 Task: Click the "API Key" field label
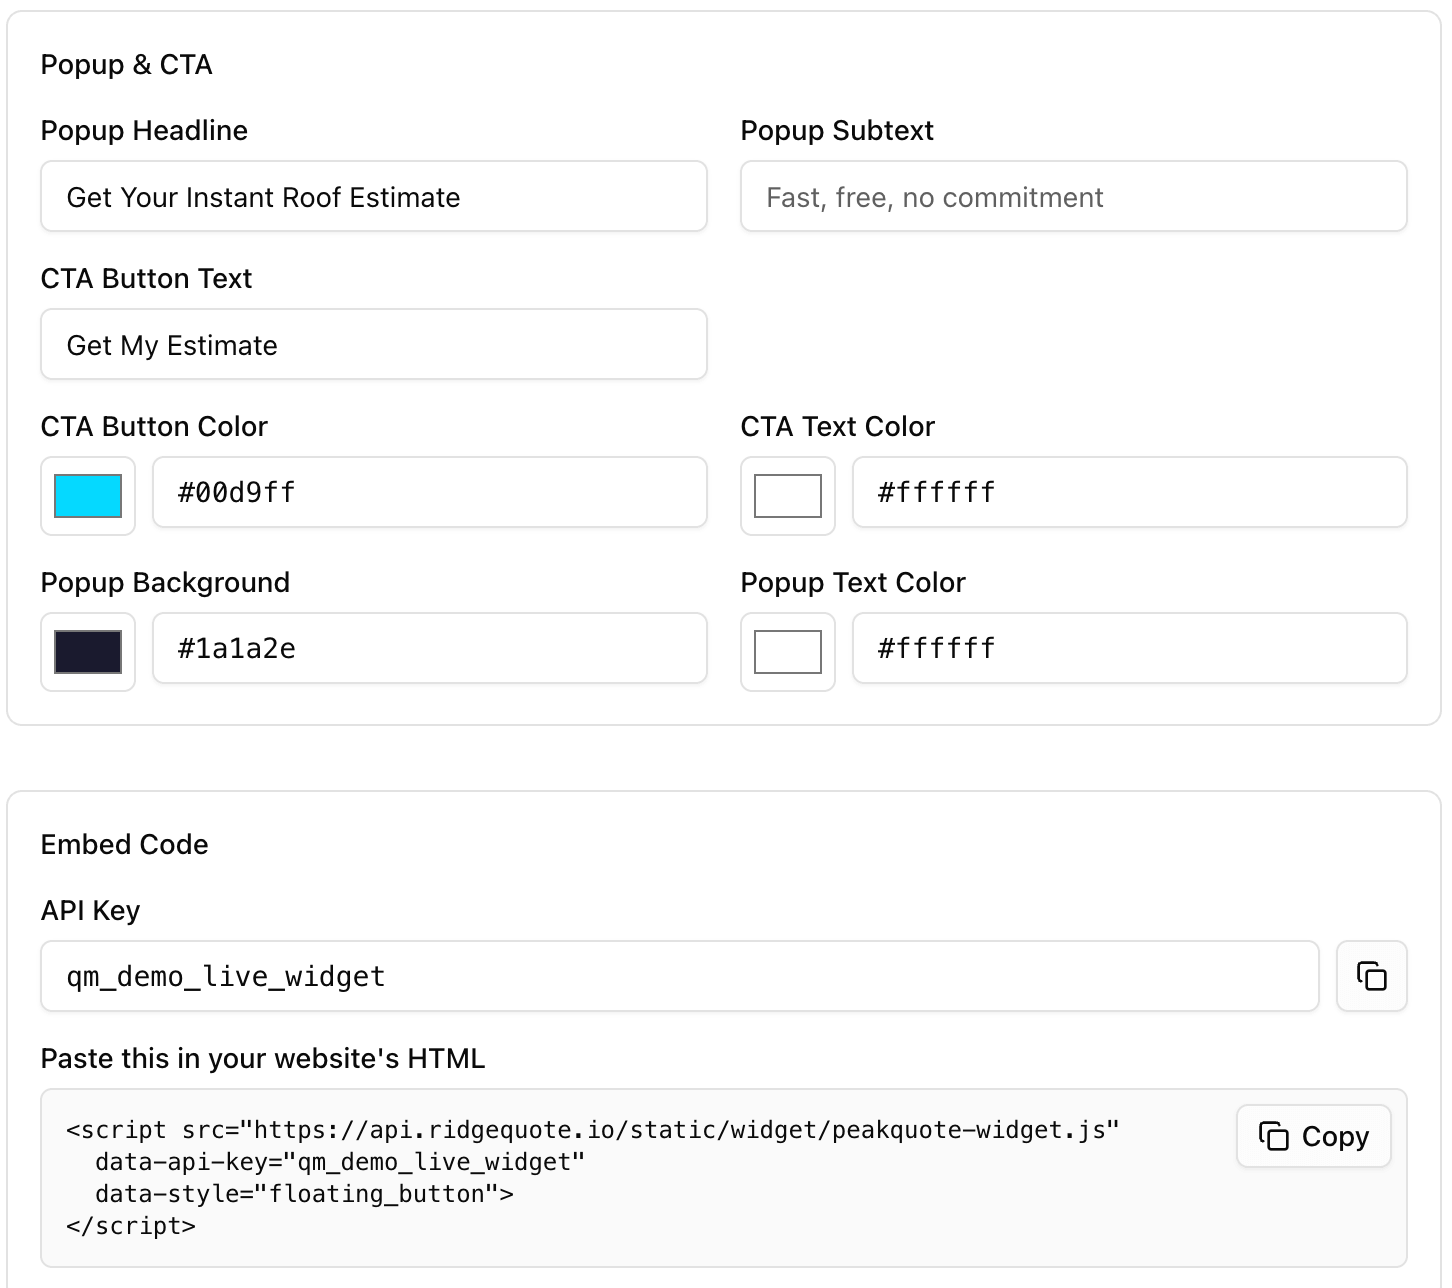pos(90,911)
